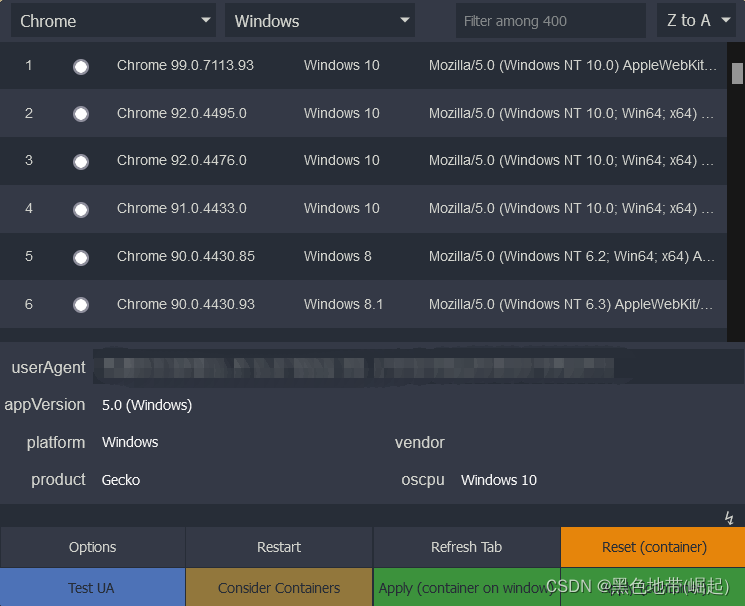Click the Windows NT 6.2 user agent string
Viewport: 745px width, 606px height.
point(572,256)
